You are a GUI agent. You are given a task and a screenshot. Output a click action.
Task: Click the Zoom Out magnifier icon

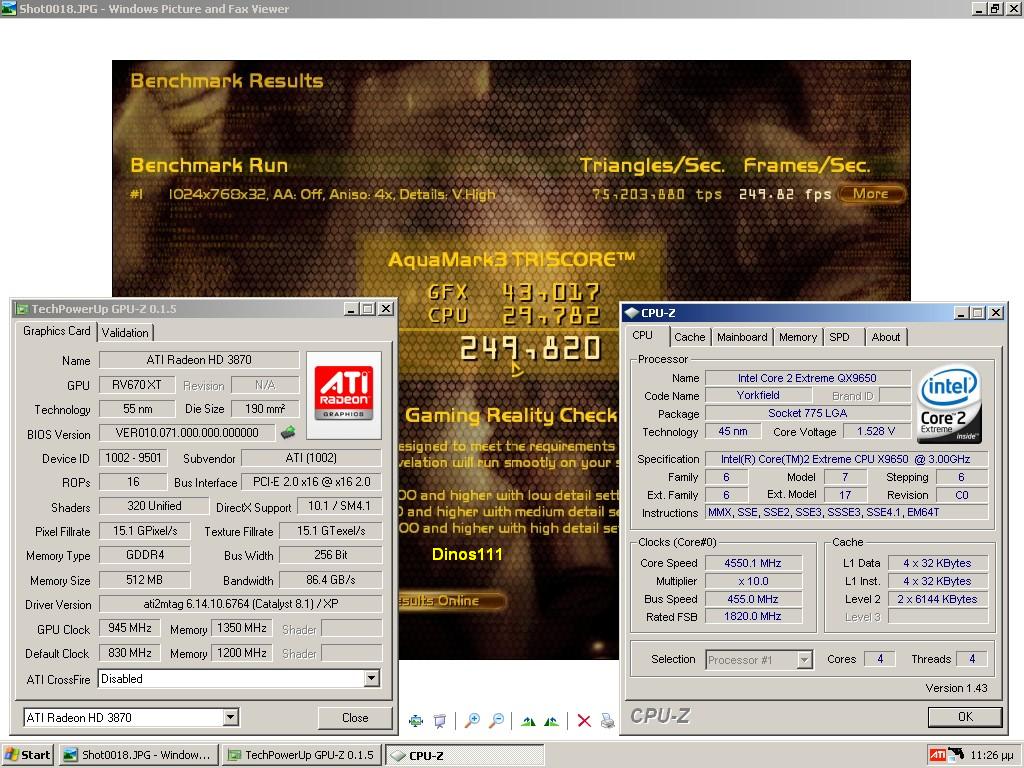pyautogui.click(x=496, y=720)
